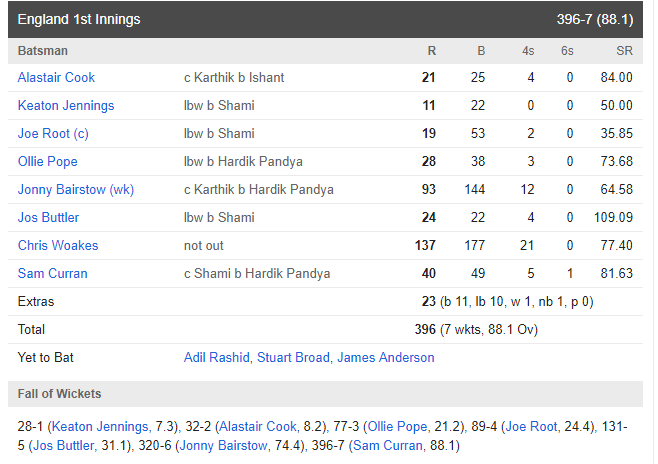Click the SR column header
Screen dimensions: 658x464
coord(623,50)
